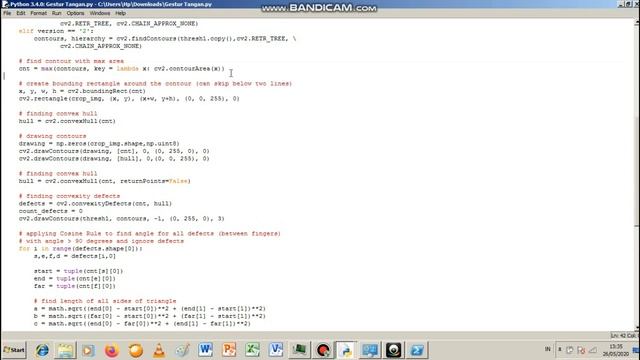This screenshot has width=640, height=360.
Task: Click the 'defects = cv2.convexityDefects' line
Action: point(95,204)
